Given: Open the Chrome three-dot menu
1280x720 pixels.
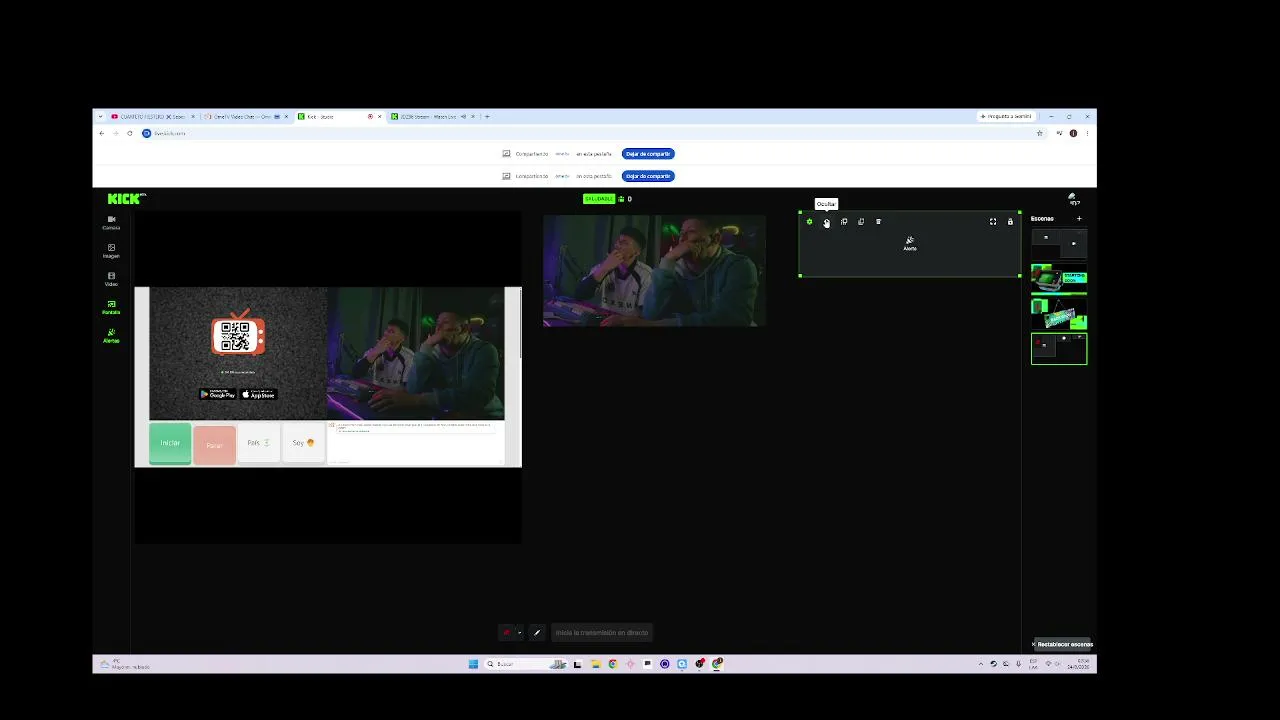Looking at the screenshot, I should 1087,133.
